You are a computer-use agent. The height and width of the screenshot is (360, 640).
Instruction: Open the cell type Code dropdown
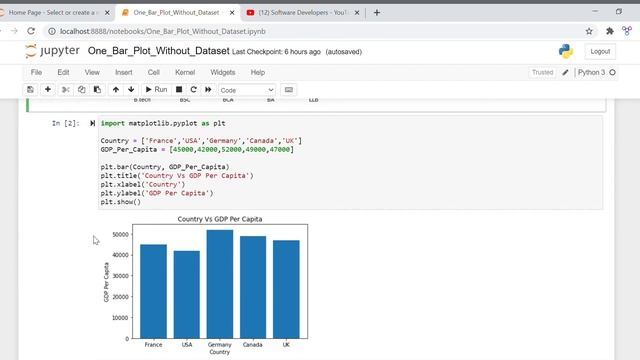247,90
